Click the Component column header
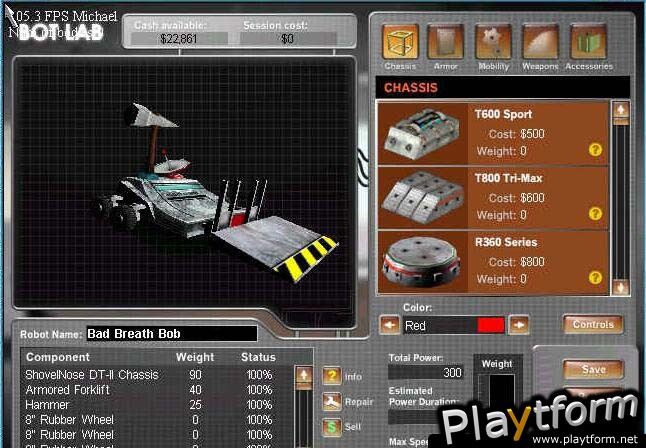 [x=58, y=357]
